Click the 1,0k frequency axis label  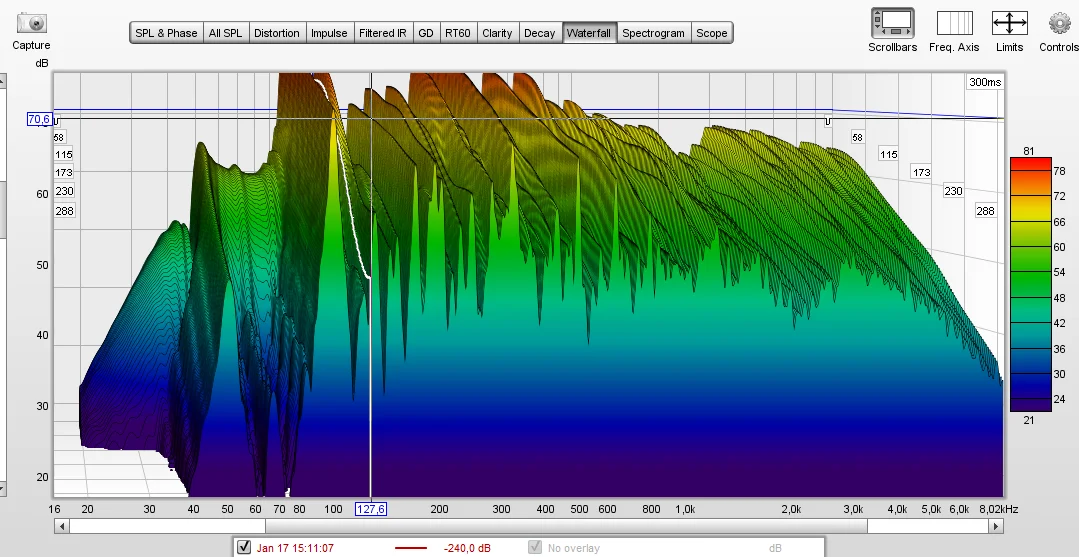(x=685, y=509)
